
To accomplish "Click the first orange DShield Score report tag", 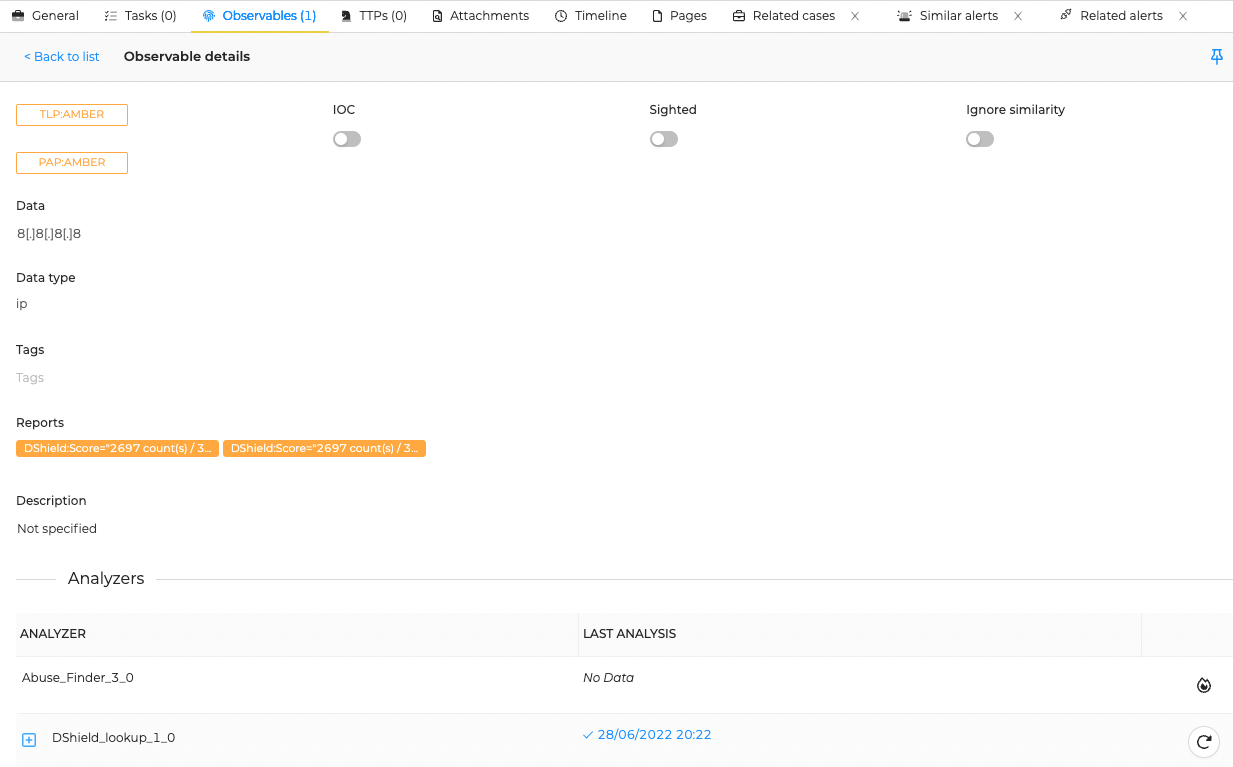I will pyautogui.click(x=117, y=449).
